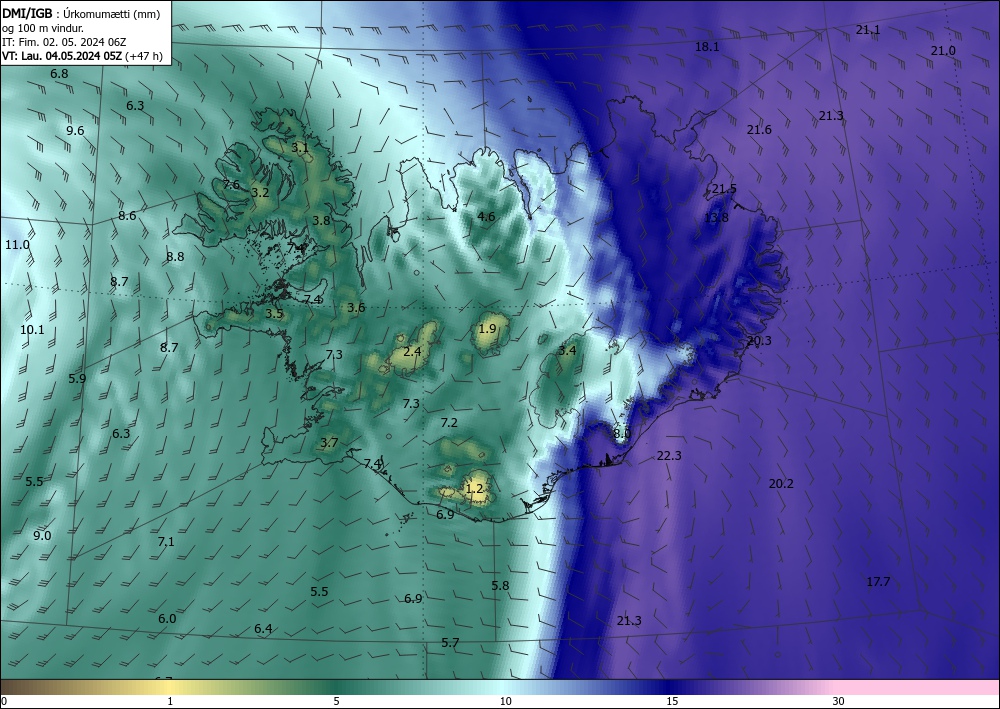Click the map value "3.2"
Screen dimensions: 1000x709
coord(260,193)
